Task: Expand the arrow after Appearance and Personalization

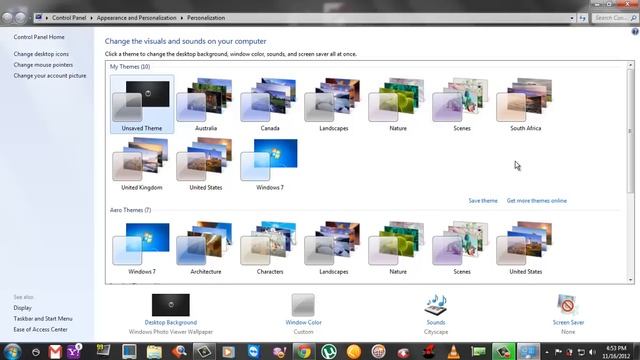Action: (x=182, y=18)
